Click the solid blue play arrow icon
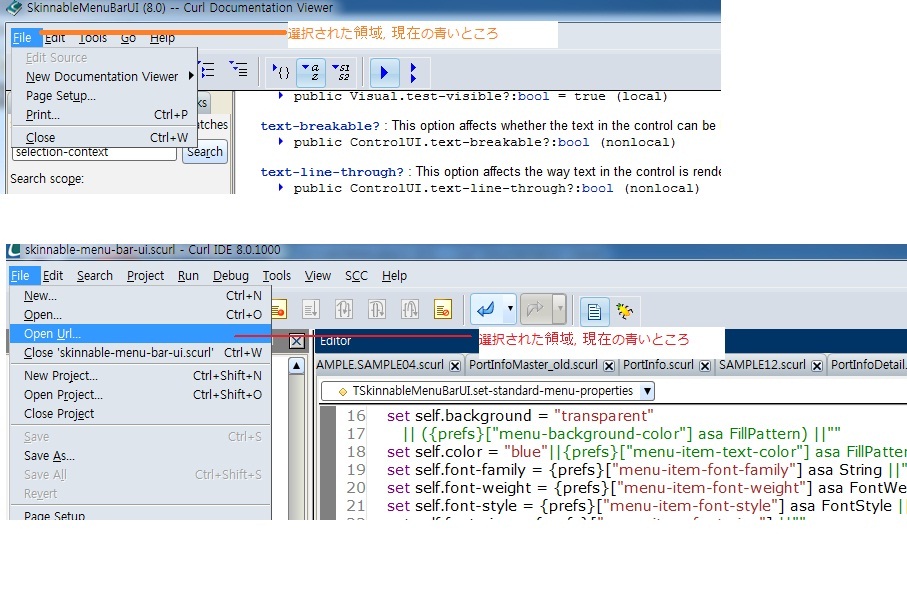 tap(384, 72)
